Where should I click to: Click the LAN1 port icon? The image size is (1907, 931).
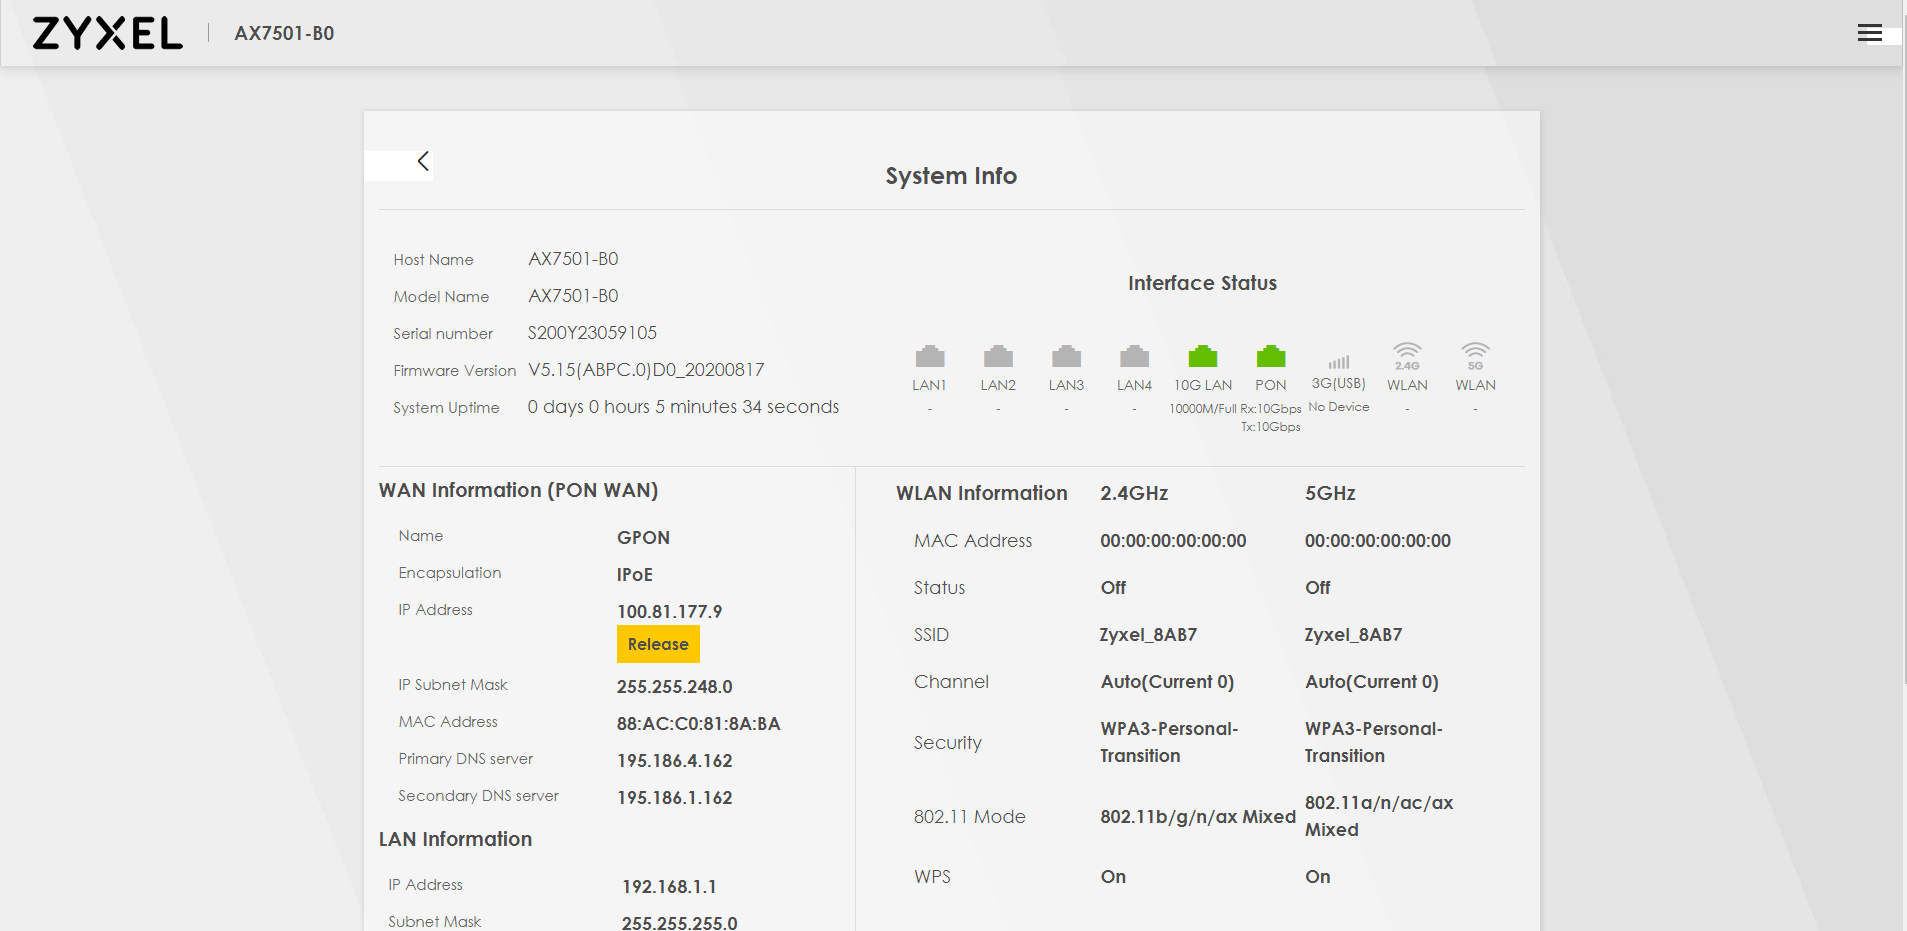[x=929, y=356]
